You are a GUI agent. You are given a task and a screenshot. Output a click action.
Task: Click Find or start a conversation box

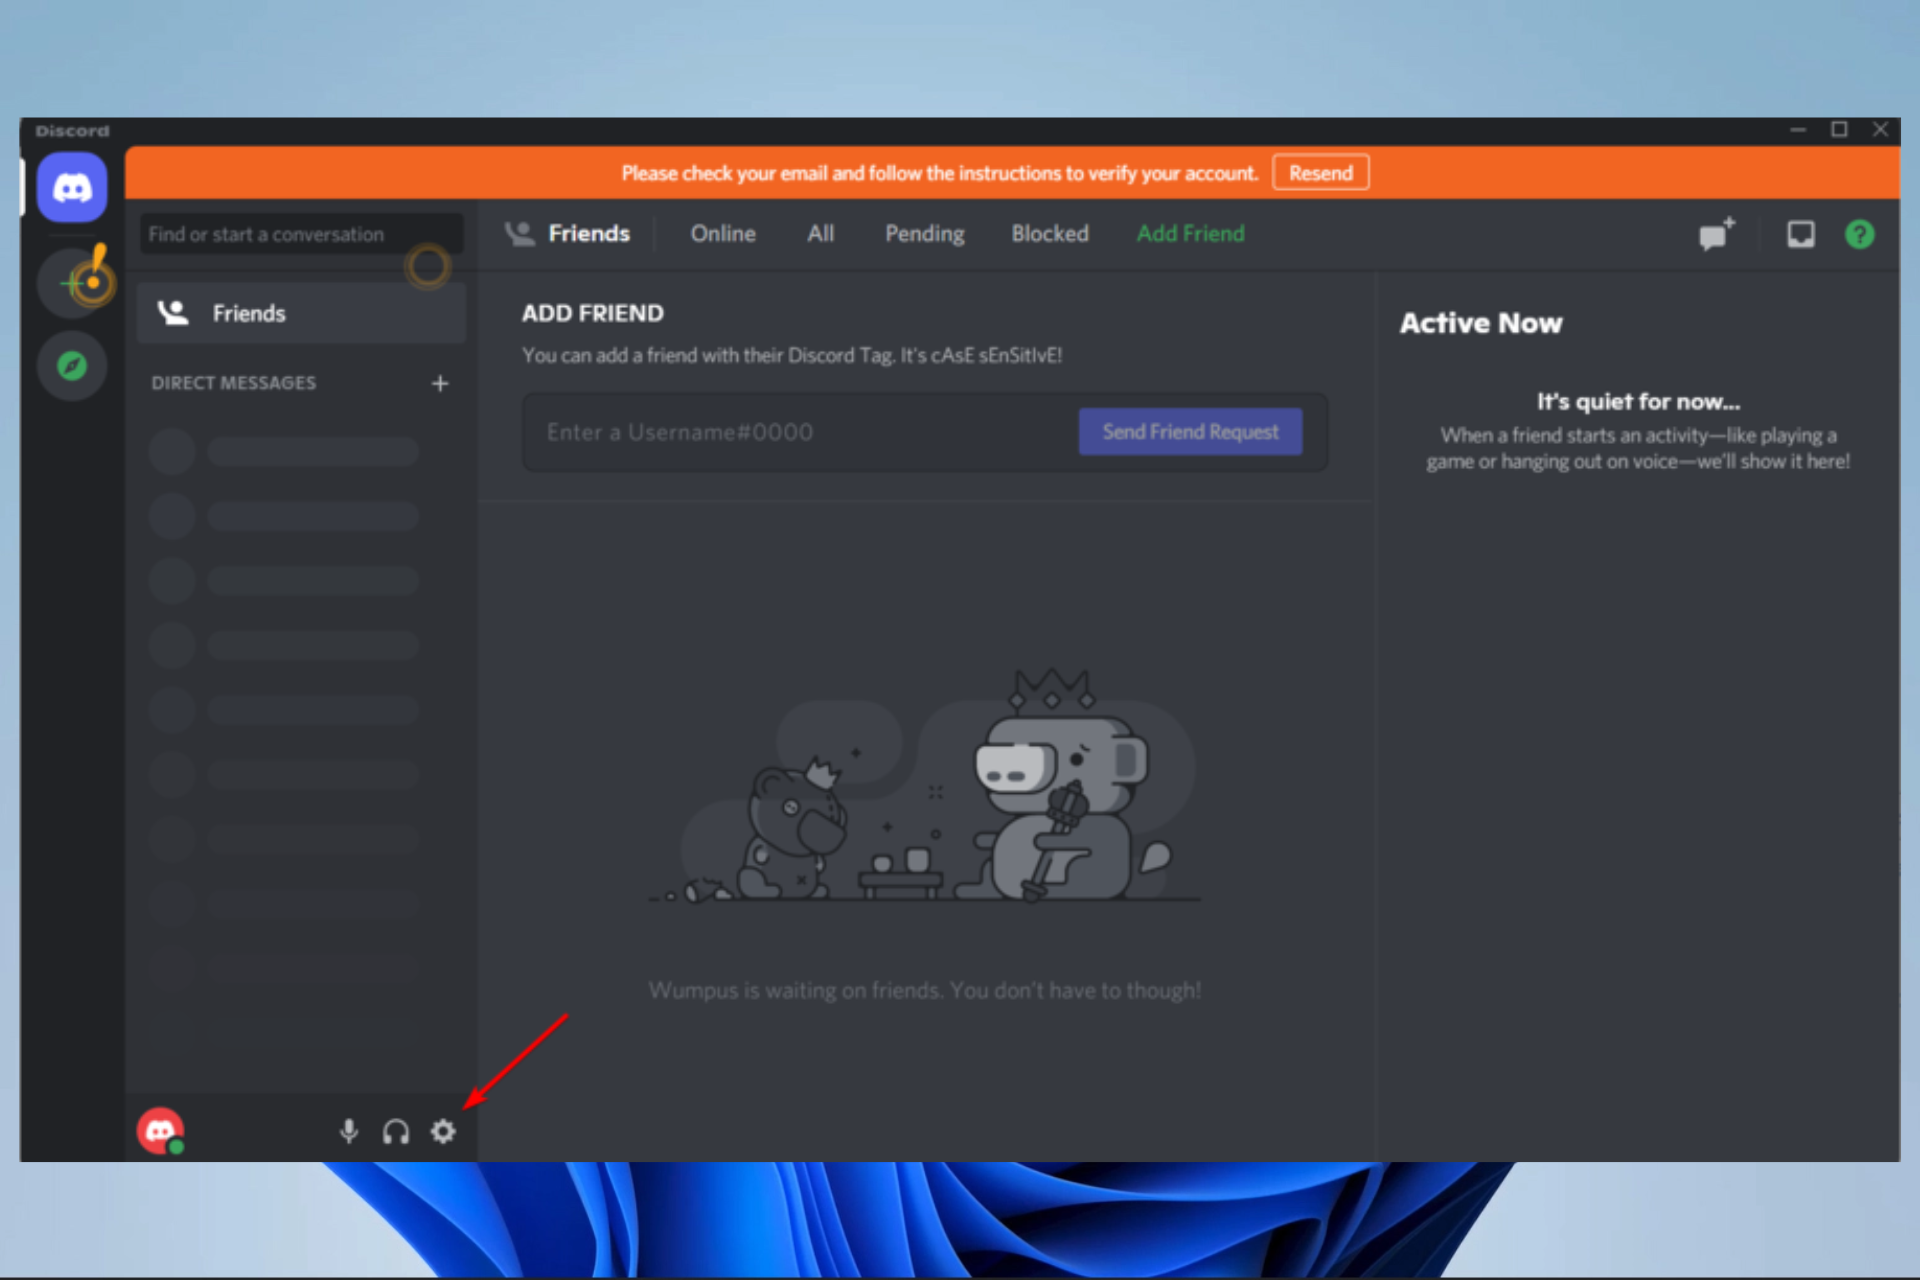pyautogui.click(x=301, y=234)
